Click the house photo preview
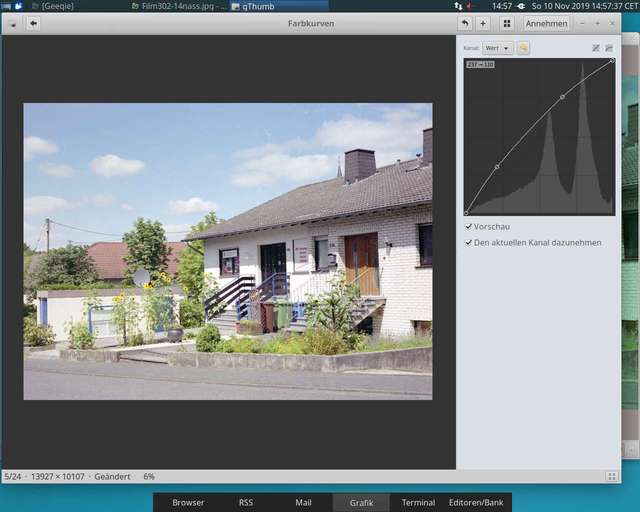Screen dimensions: 640x512 click(228, 251)
